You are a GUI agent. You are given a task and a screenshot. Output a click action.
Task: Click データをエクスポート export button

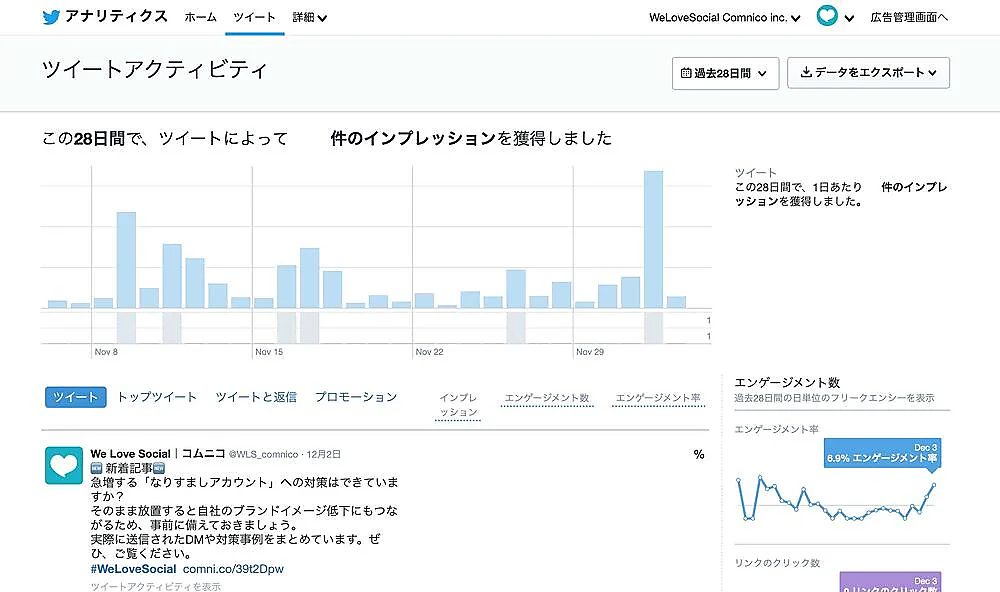click(868, 73)
